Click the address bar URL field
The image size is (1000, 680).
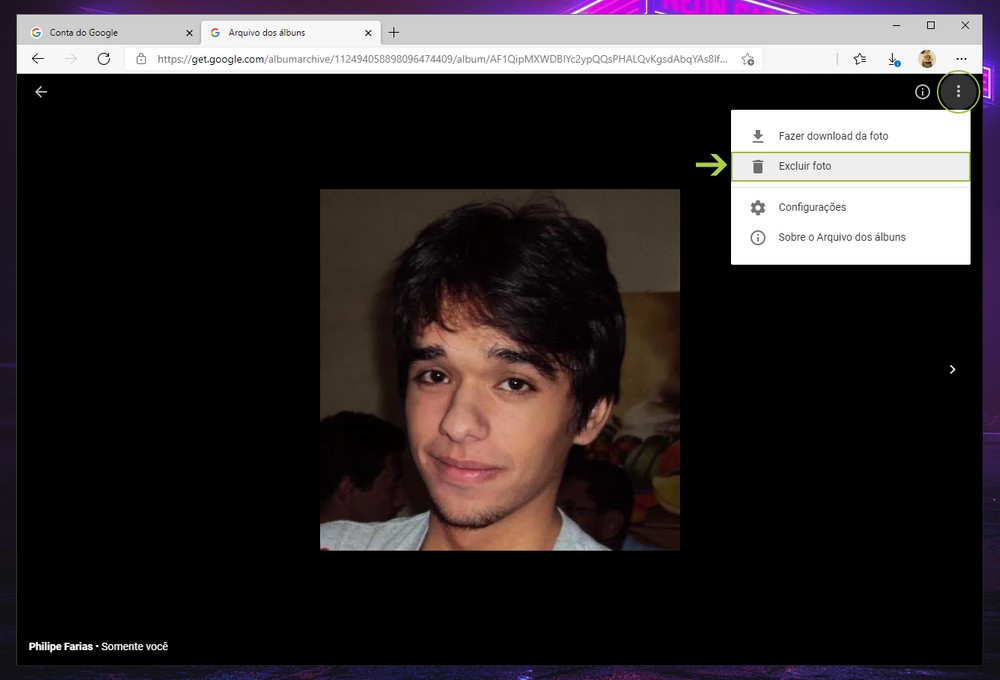coord(440,59)
